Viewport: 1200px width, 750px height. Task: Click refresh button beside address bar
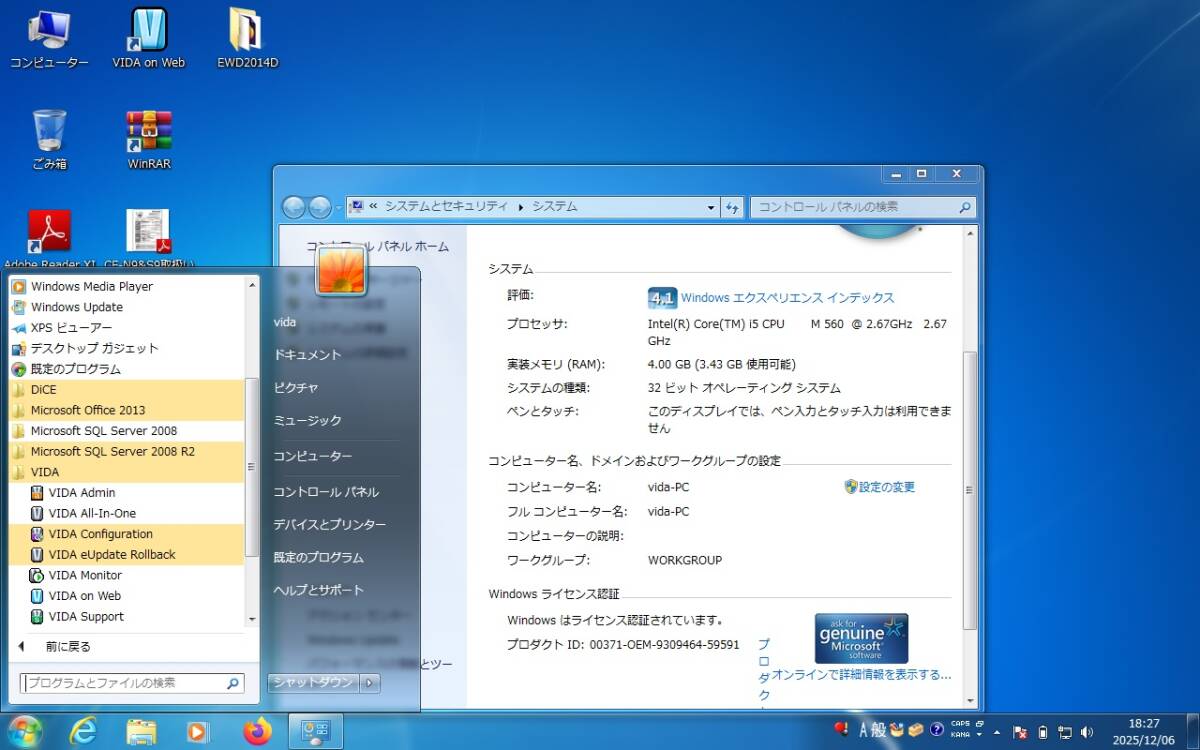point(733,207)
